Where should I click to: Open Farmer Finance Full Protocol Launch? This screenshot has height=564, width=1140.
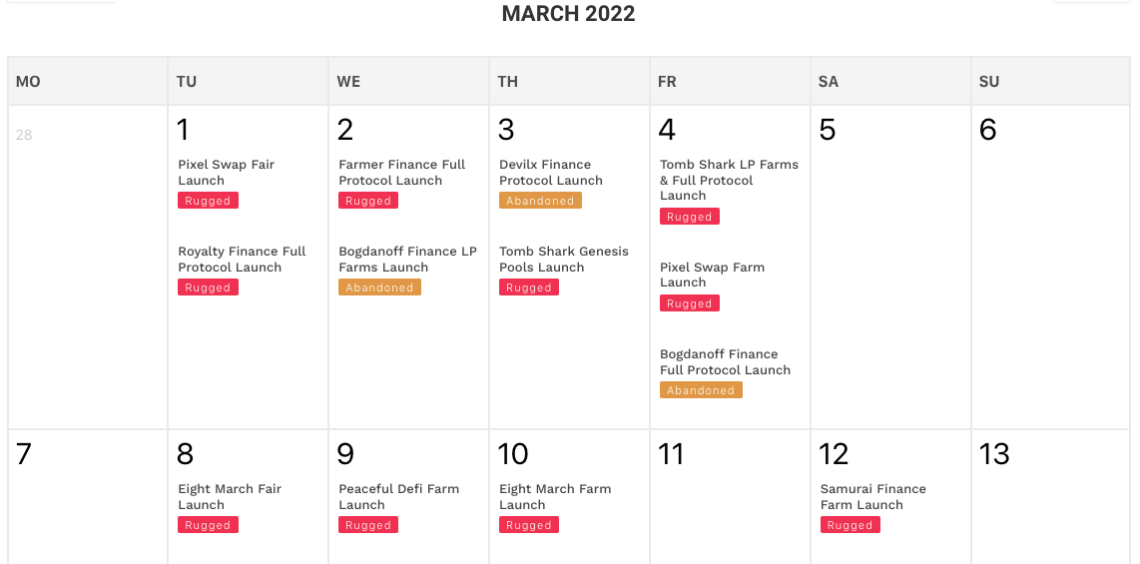point(402,172)
